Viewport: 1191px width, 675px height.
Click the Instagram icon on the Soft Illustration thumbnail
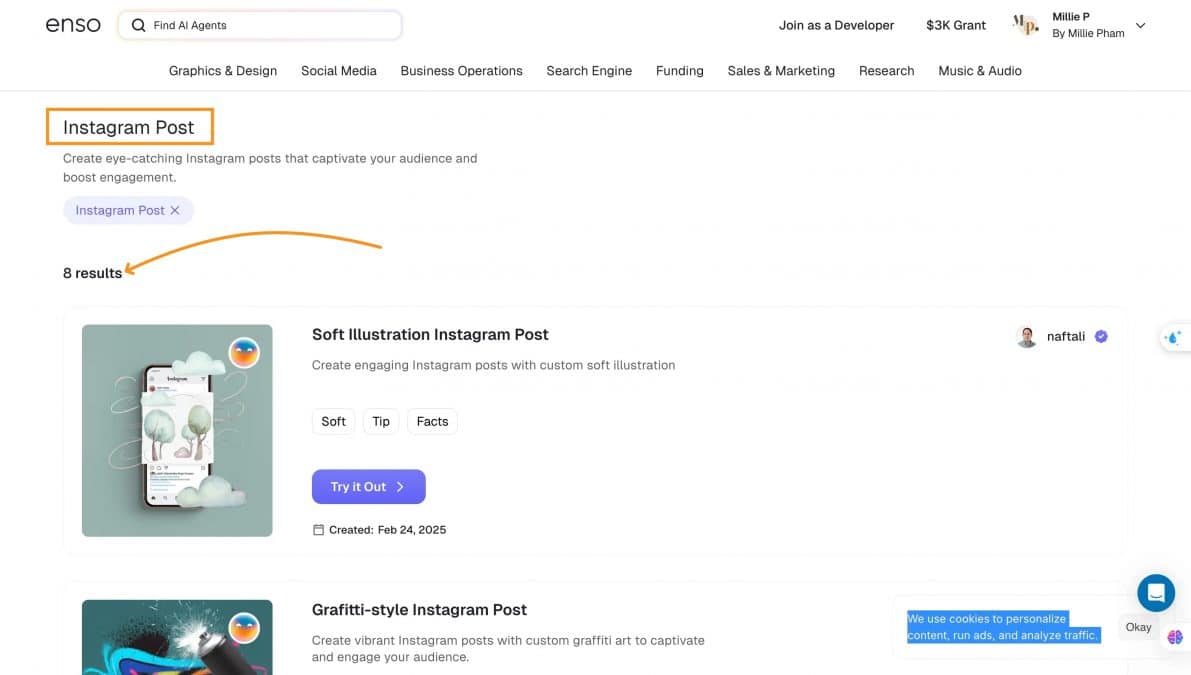[x=245, y=352]
